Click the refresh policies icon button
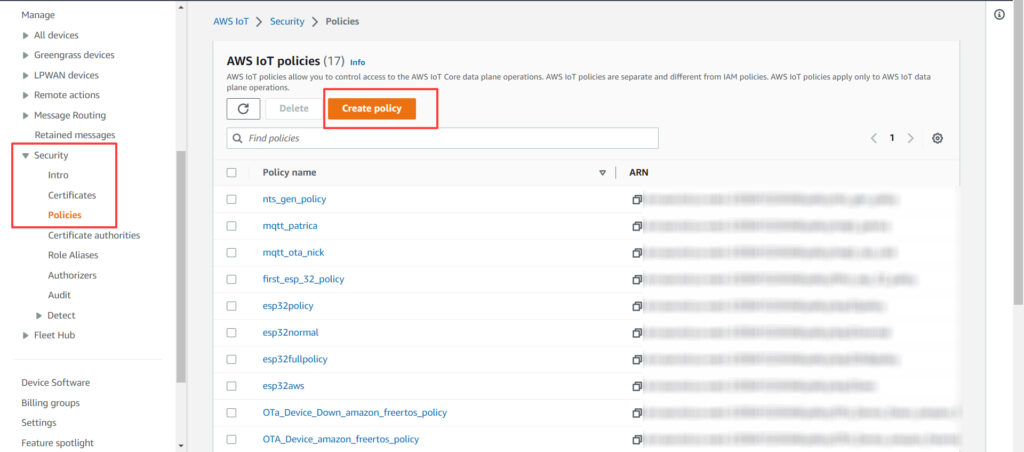 click(x=243, y=109)
